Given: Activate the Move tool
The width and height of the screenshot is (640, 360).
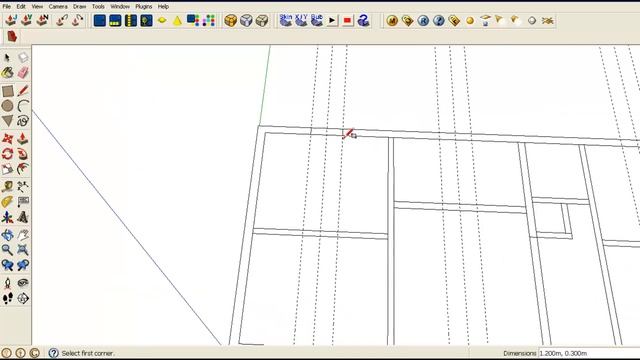Looking at the screenshot, I should (7, 139).
